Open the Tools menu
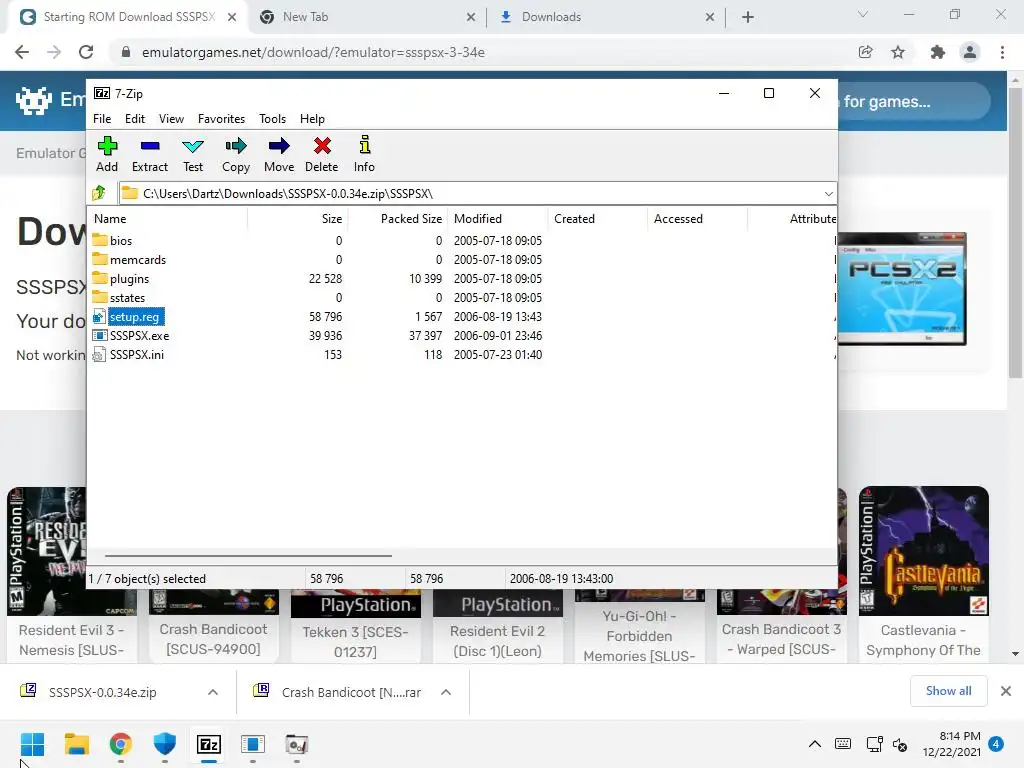1024x768 pixels. pos(272,119)
